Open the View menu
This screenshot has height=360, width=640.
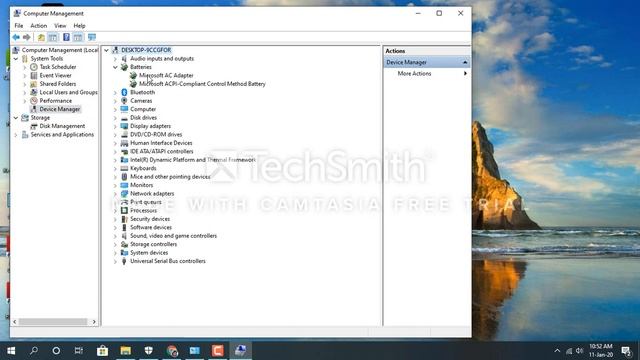pyautogui.click(x=60, y=26)
